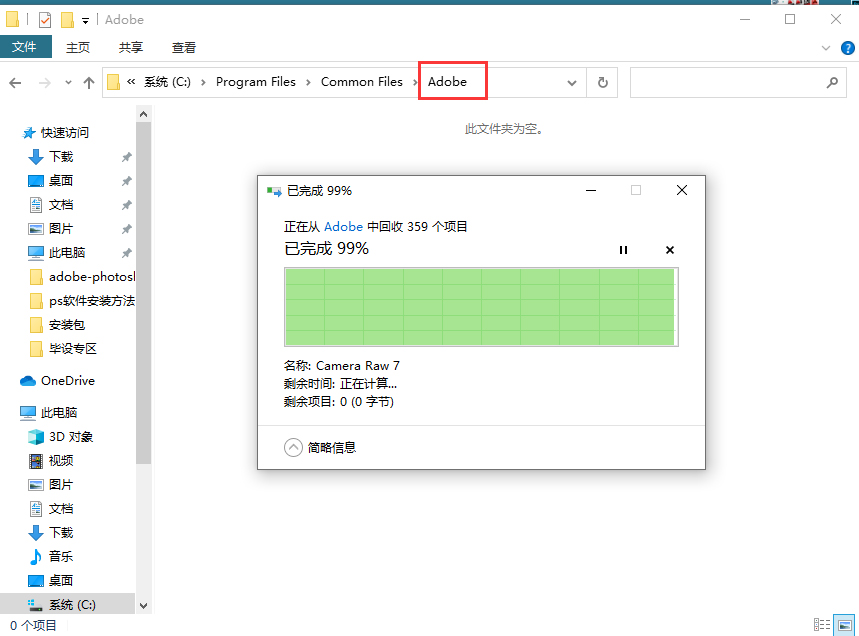Close the 已完成 99% progress dialog
859x636 pixels.
(682, 190)
